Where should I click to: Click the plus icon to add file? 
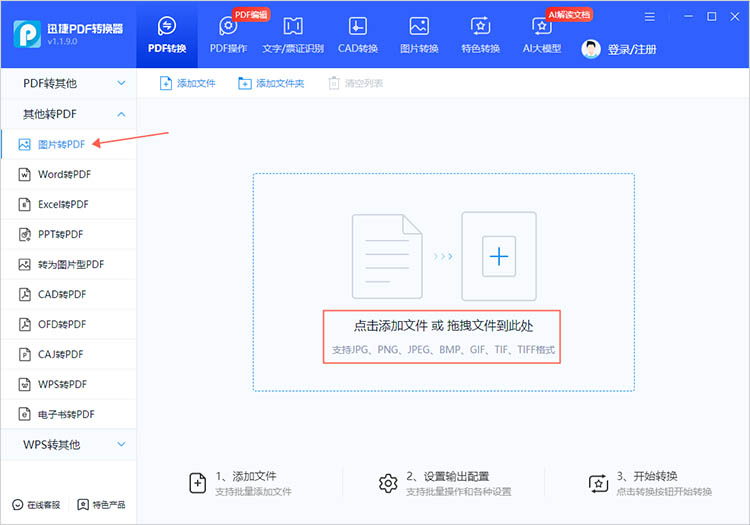[x=499, y=256]
